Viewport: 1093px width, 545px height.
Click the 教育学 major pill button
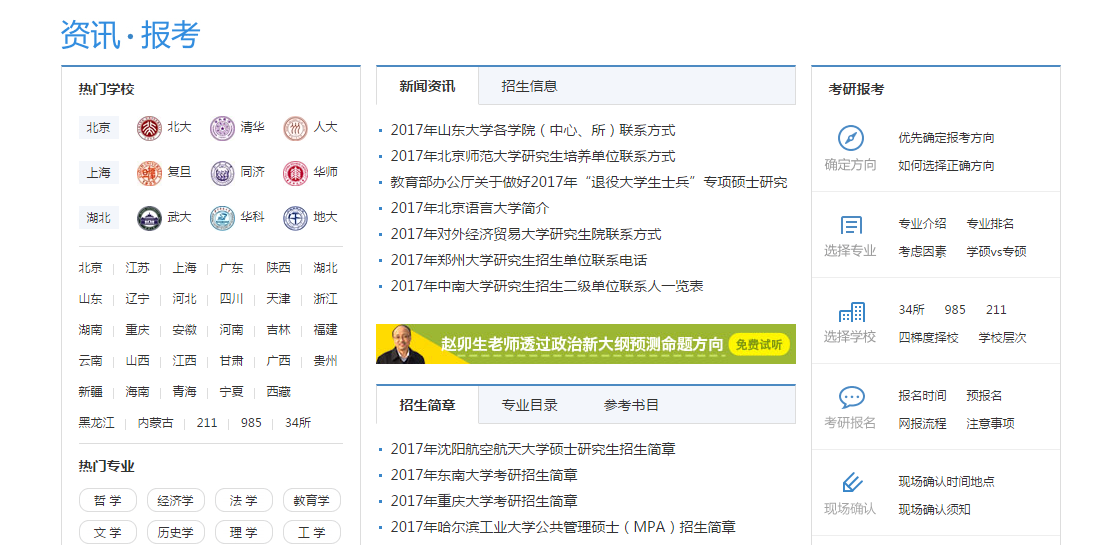pos(312,500)
